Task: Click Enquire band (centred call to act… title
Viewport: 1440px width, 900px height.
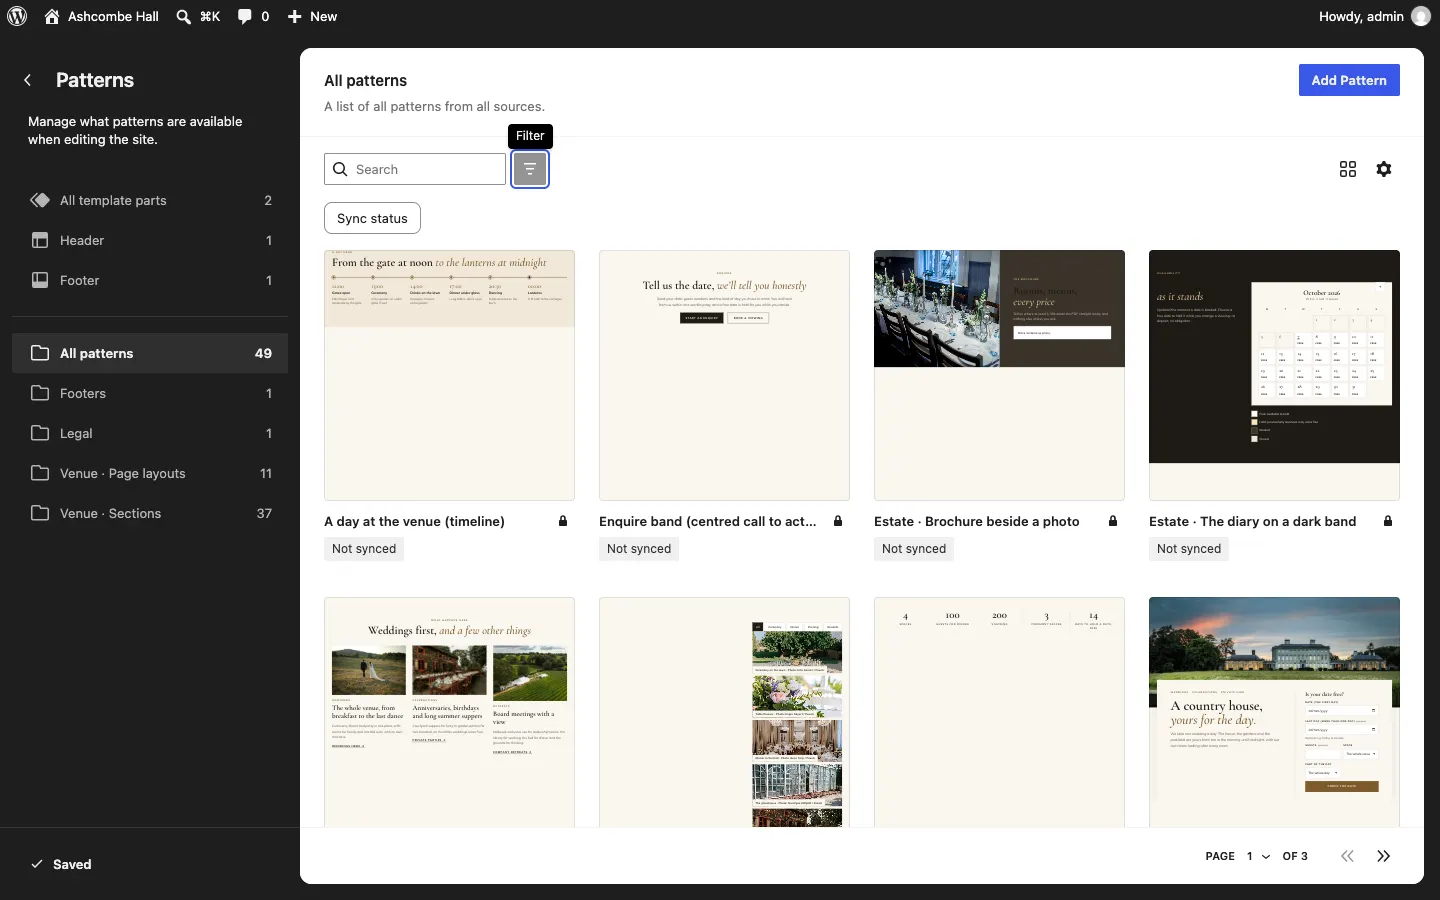Action: tap(708, 521)
